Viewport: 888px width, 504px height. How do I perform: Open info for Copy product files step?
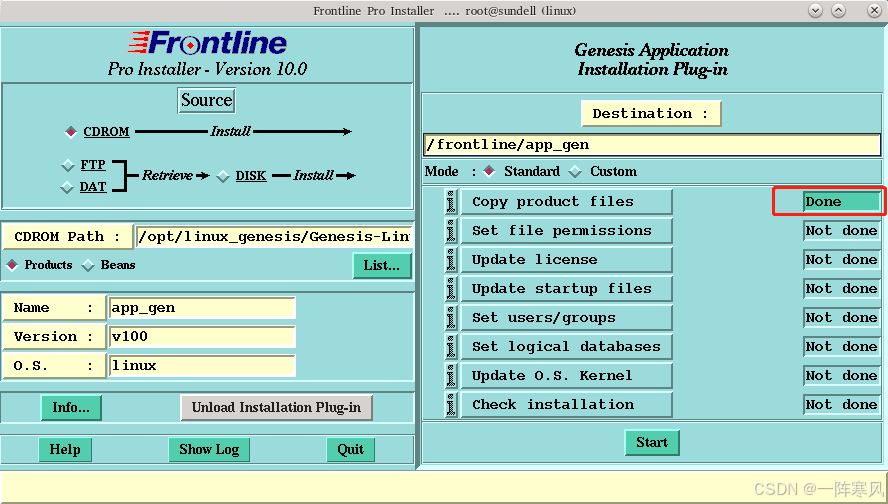(451, 202)
